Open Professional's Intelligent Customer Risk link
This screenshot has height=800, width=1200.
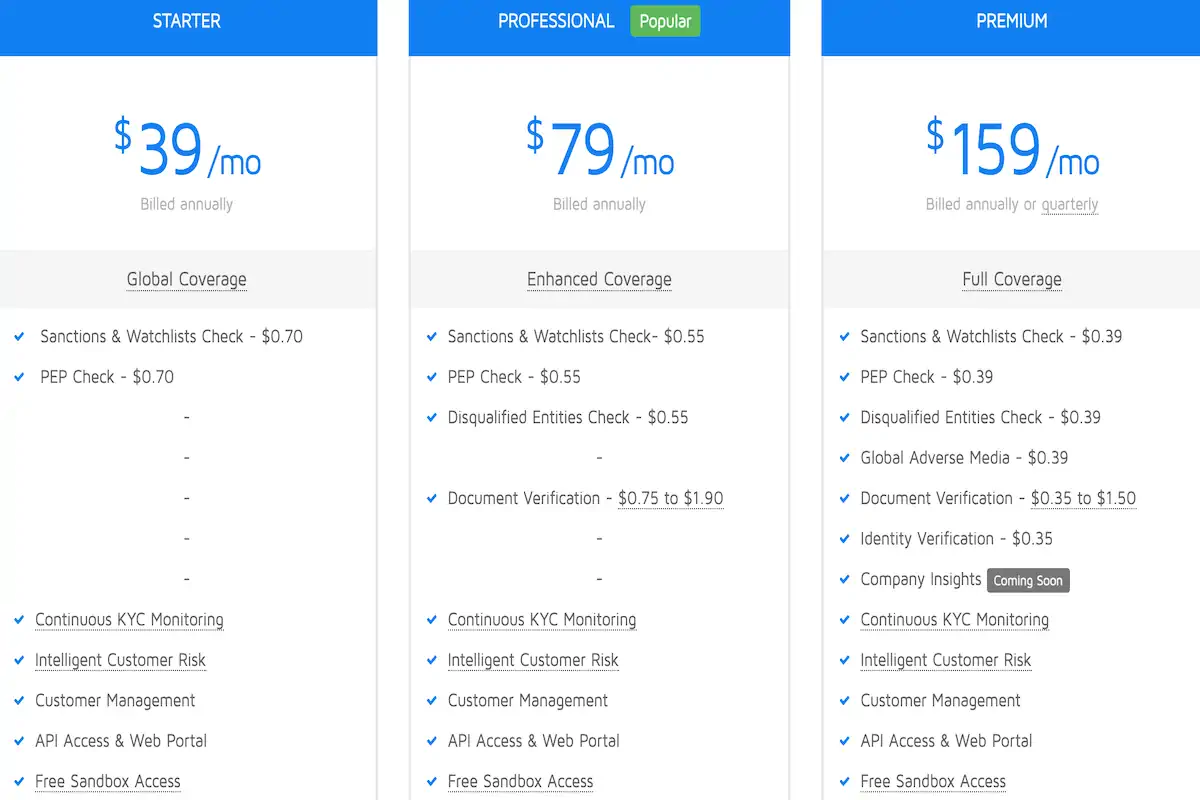[x=533, y=660]
